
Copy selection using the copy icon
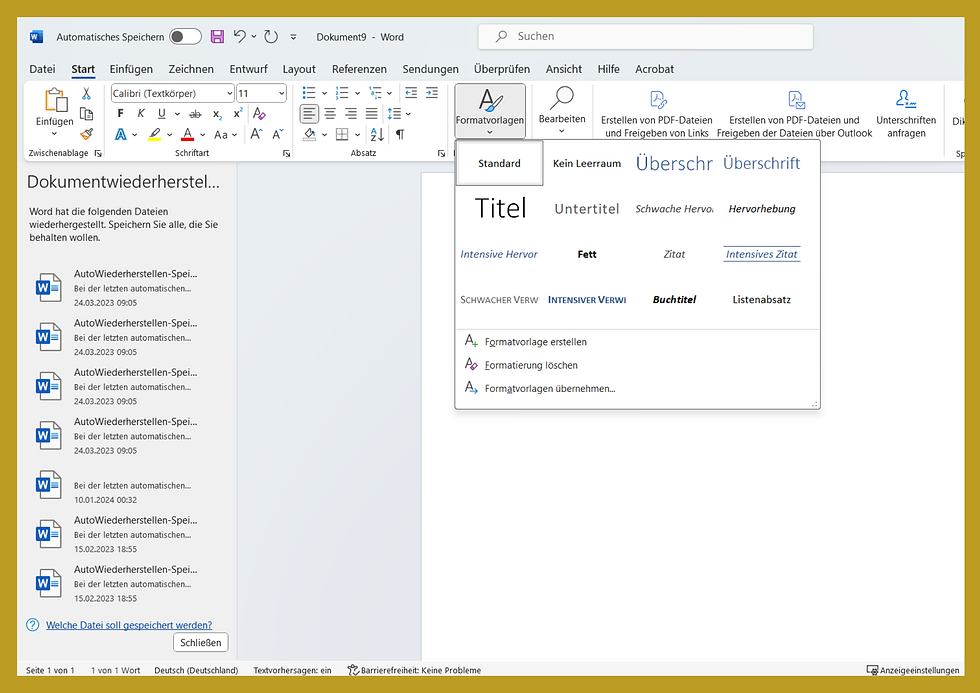pos(86,113)
